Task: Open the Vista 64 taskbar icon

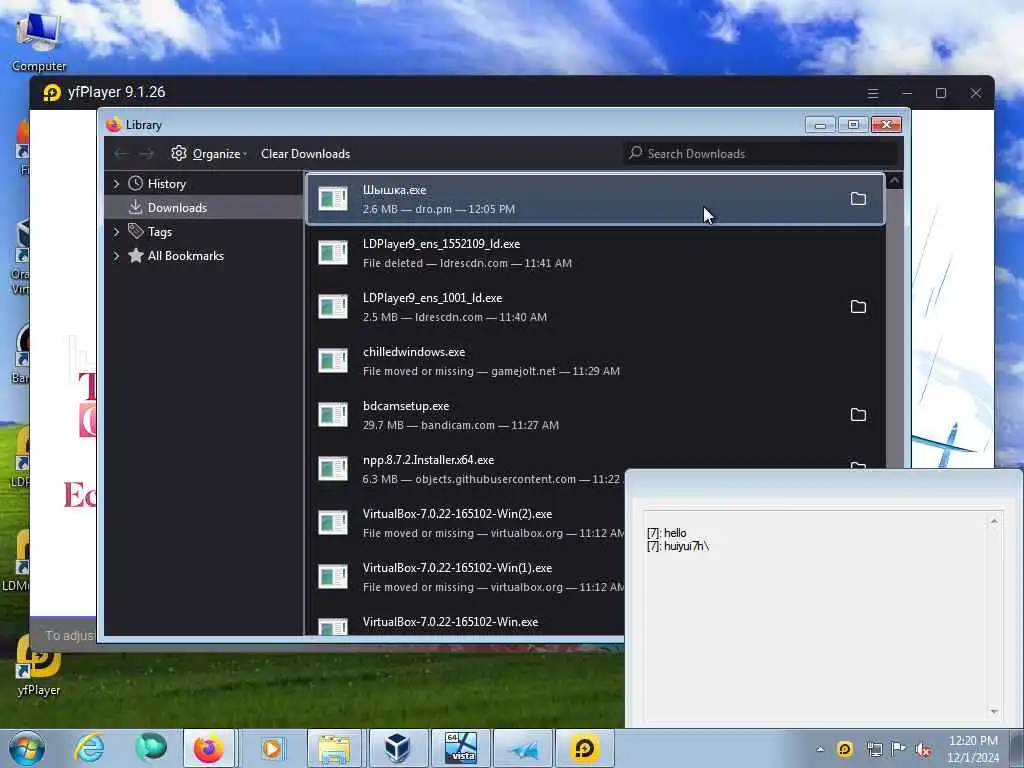Action: pyautogui.click(x=460, y=748)
